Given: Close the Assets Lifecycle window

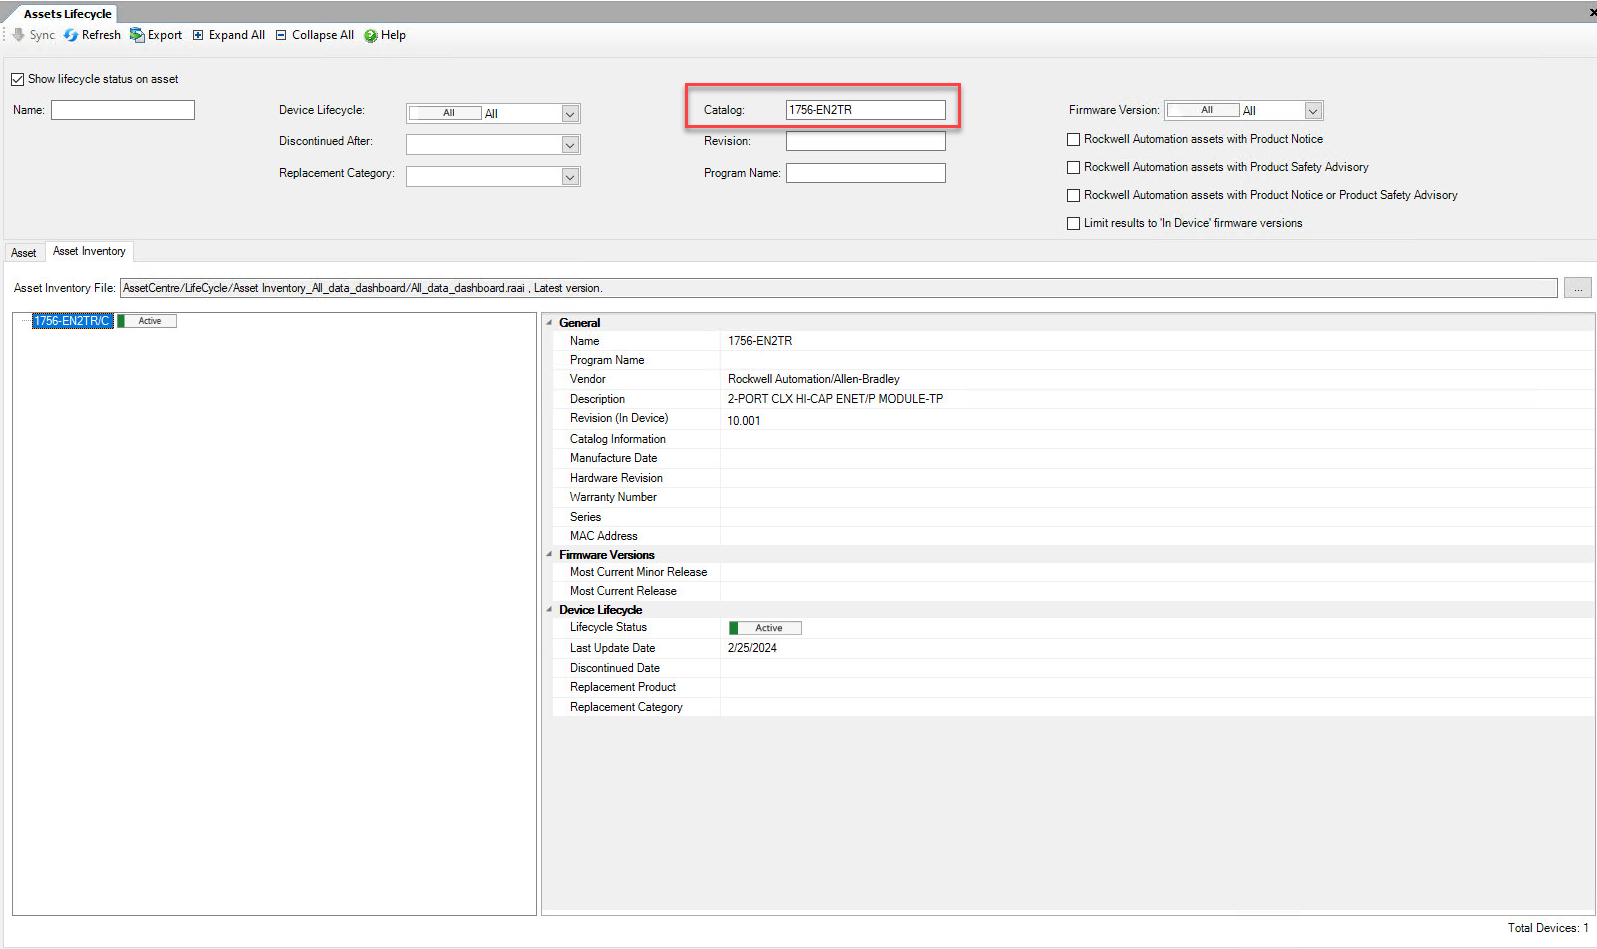Looking at the screenshot, I should [1592, 12].
